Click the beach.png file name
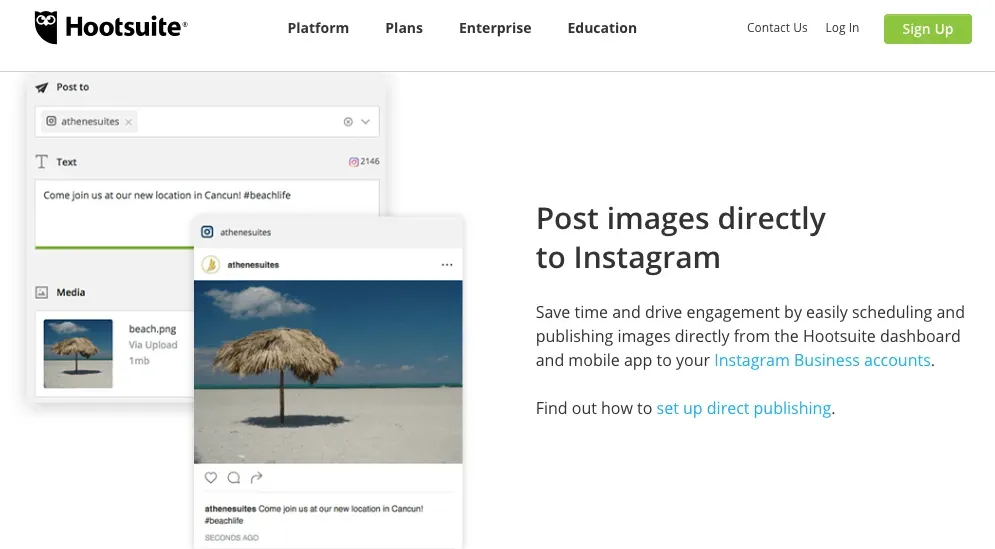 152,329
